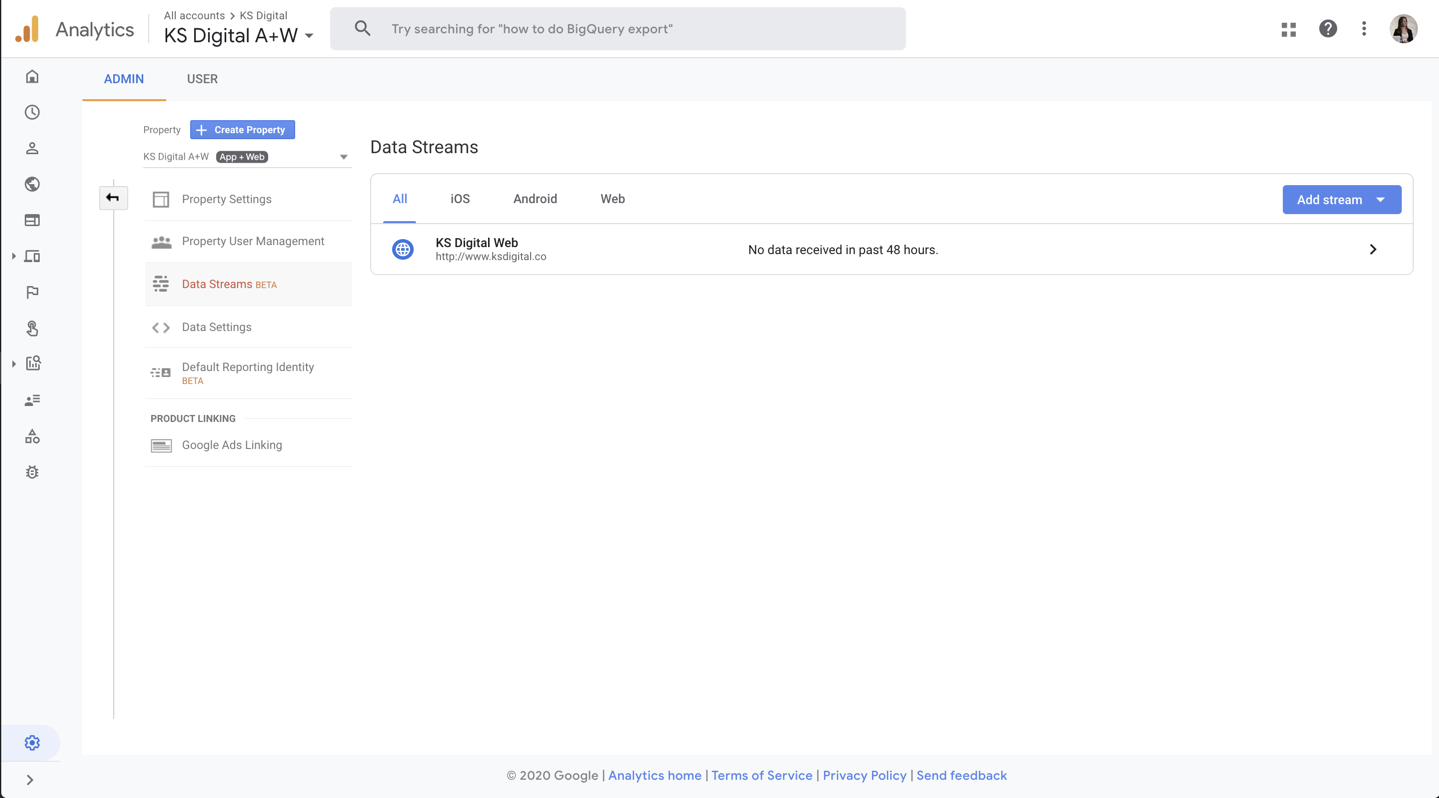Click the globe icon of KS Digital Web stream

tap(403, 249)
